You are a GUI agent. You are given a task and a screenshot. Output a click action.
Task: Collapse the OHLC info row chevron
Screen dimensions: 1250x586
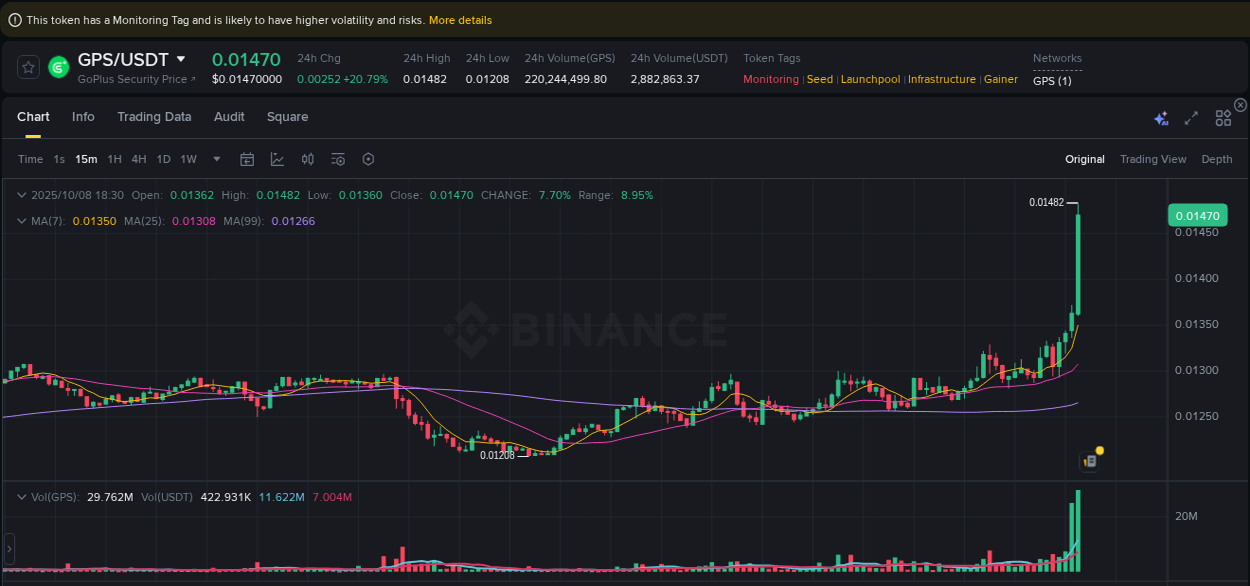(22, 195)
